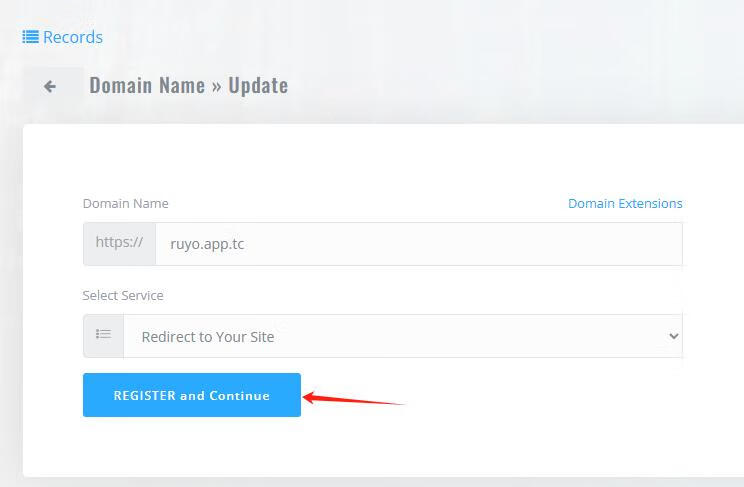This screenshot has width=744, height=487.
Task: Click the "Domain Name" field label
Action: (125, 203)
